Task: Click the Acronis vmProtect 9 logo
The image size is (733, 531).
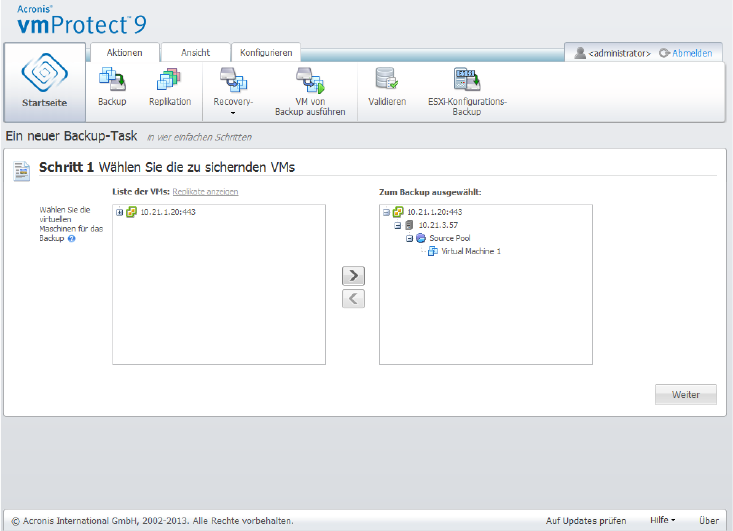Action: point(81,20)
